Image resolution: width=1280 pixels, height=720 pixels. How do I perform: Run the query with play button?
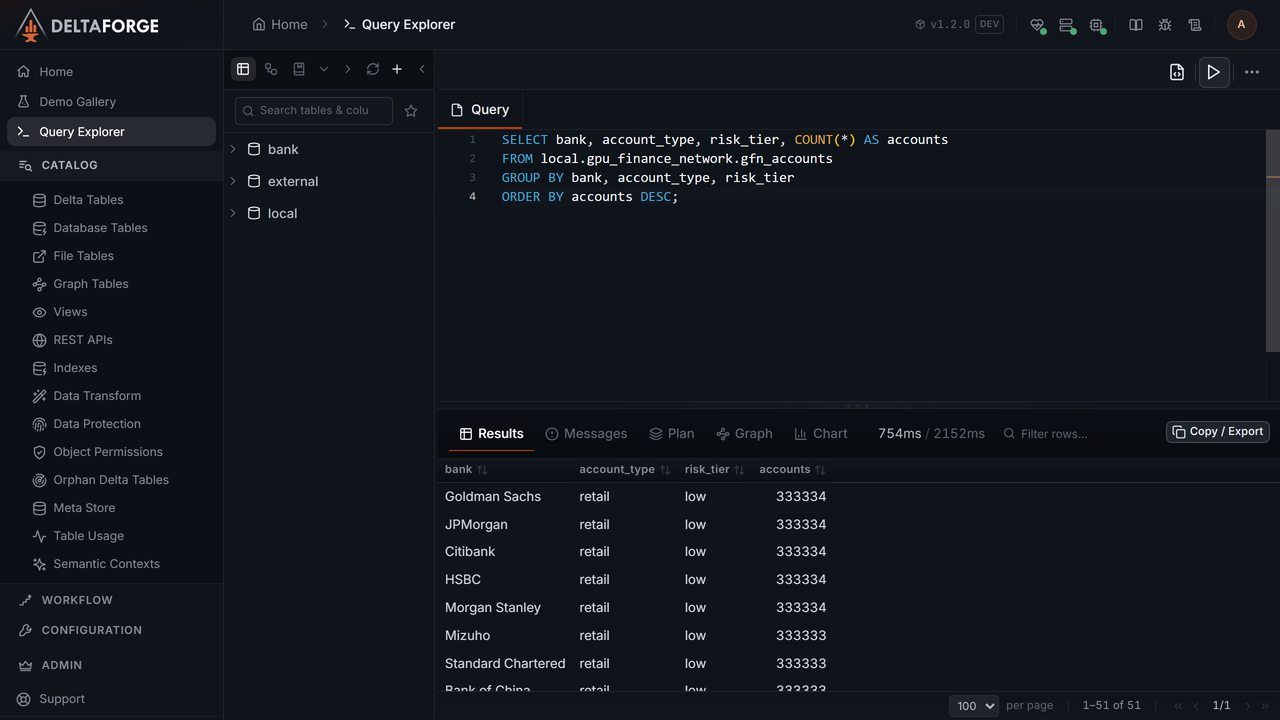tap(1214, 72)
